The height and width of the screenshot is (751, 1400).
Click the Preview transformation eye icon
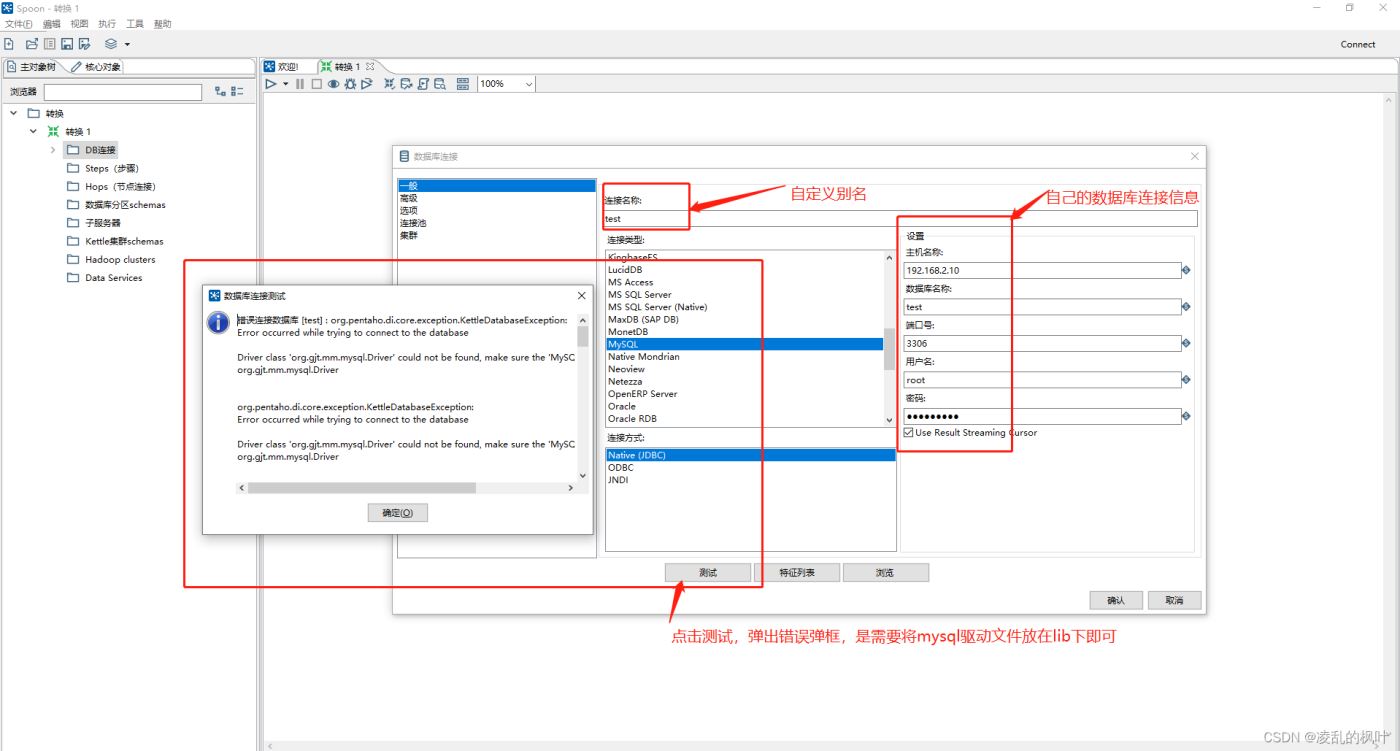tap(333, 84)
